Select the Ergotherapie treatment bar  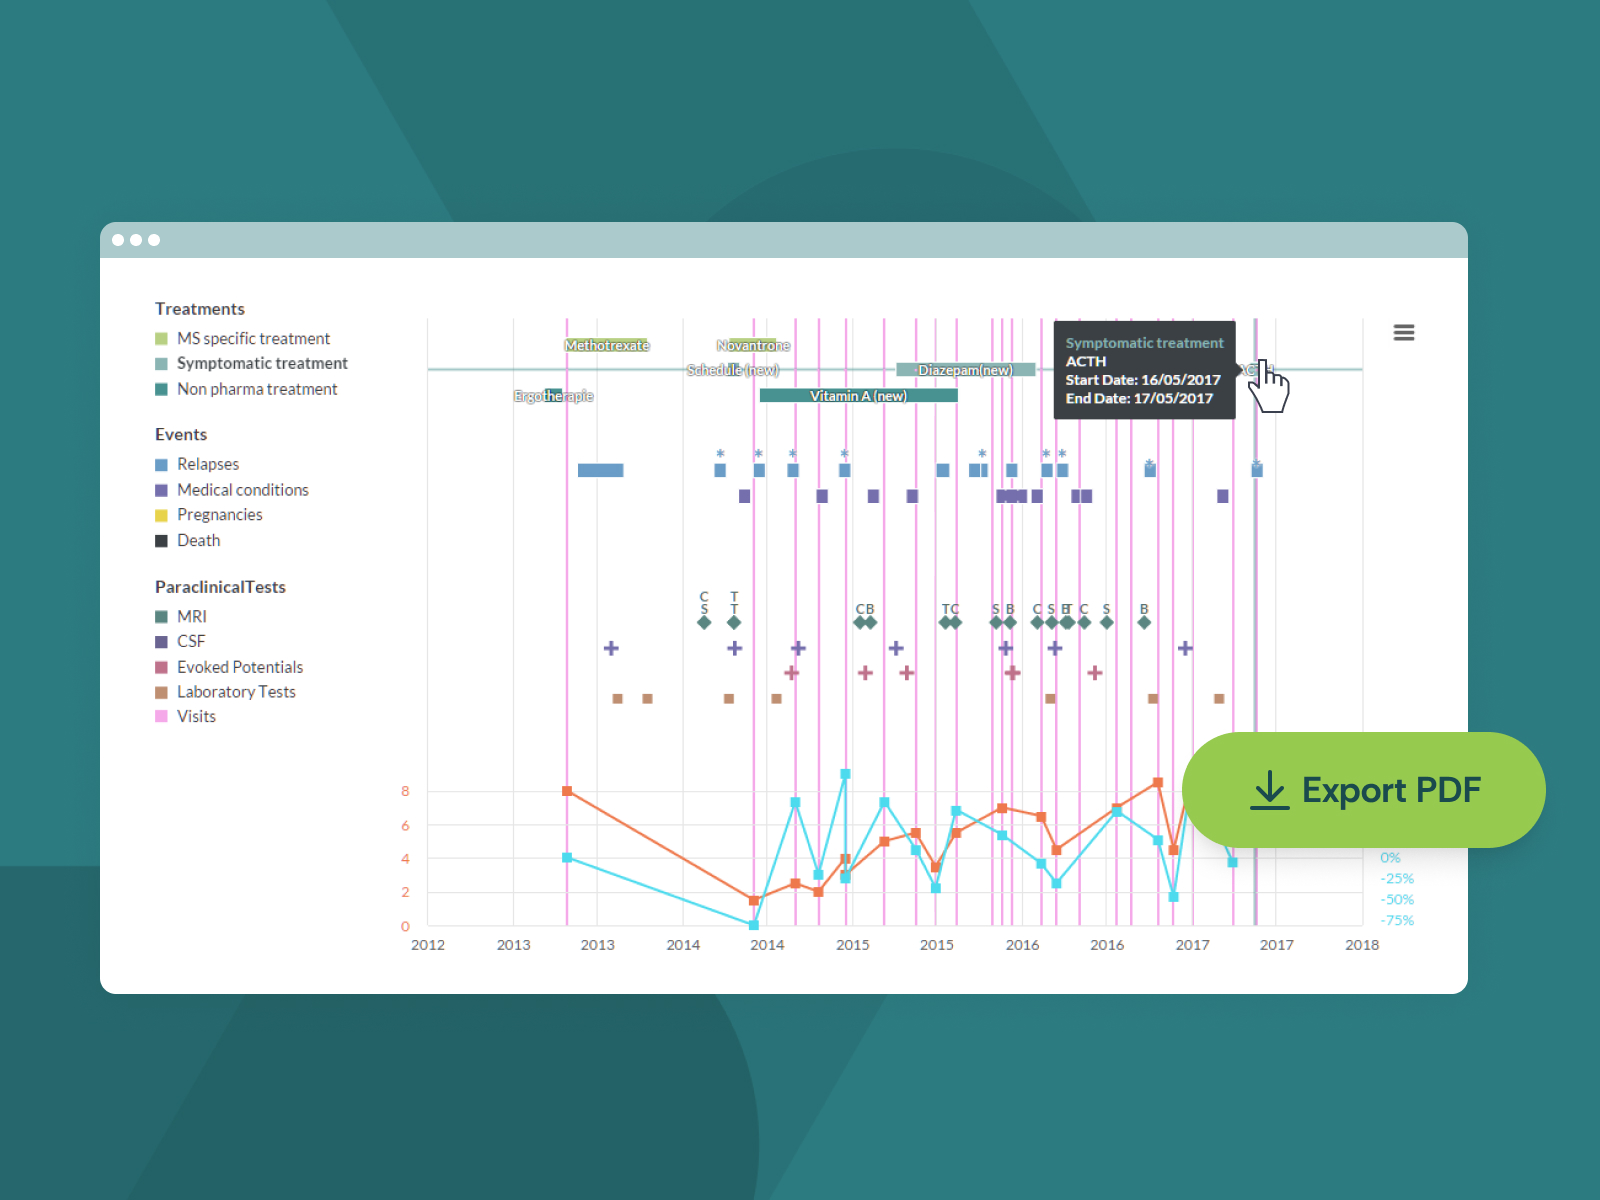click(553, 396)
